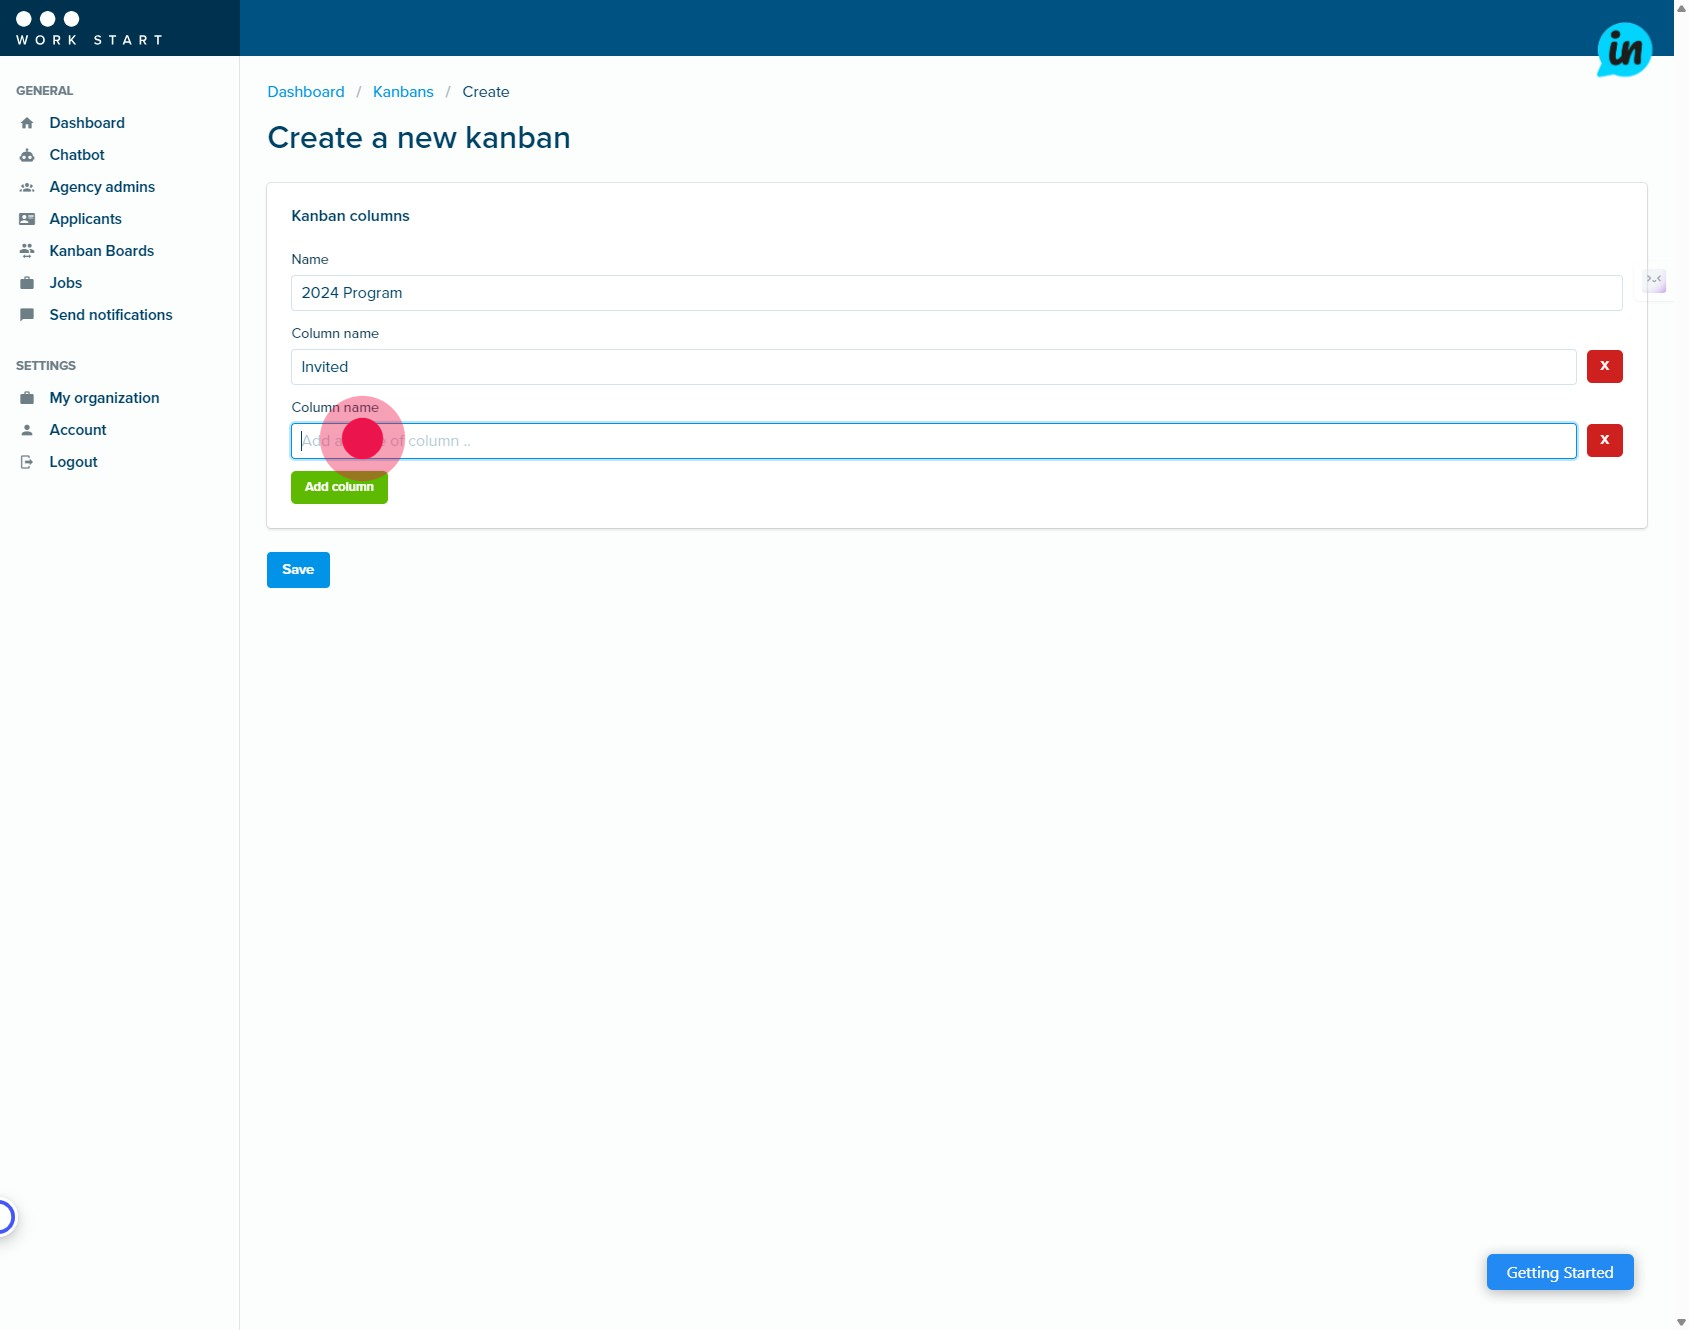Click the Chatbot robot icon
1689x1330 pixels.
pos(27,155)
